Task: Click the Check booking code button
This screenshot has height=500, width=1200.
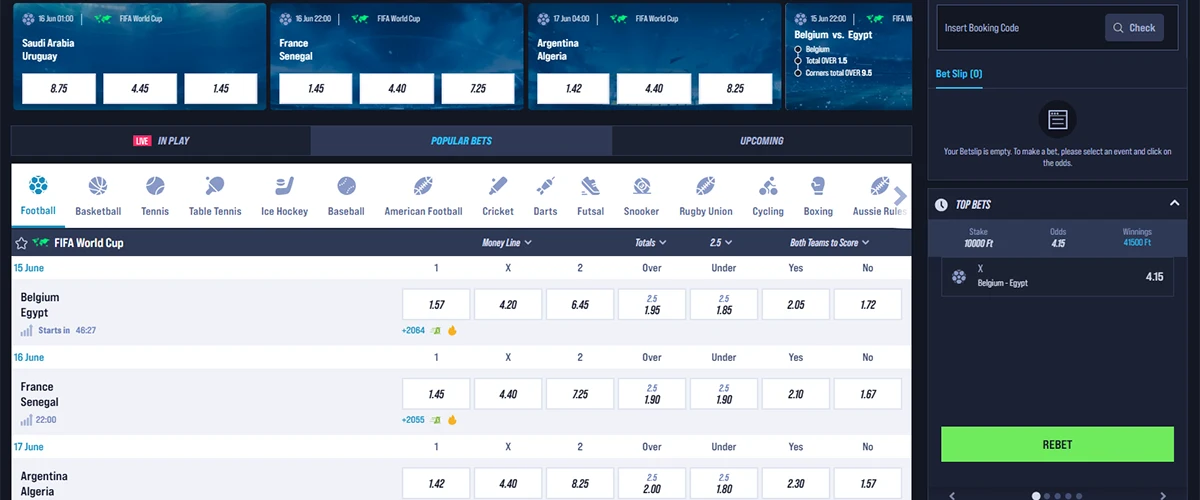Action: tap(1134, 28)
